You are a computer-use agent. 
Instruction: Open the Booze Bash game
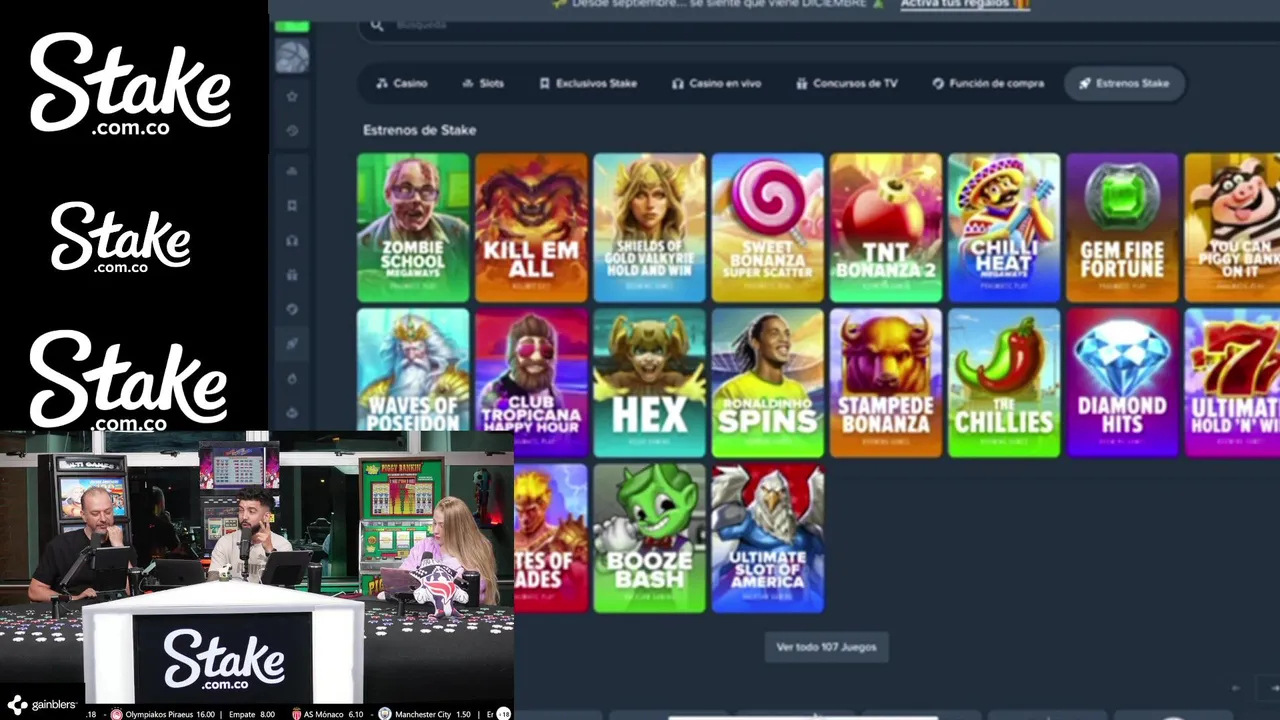(x=649, y=538)
